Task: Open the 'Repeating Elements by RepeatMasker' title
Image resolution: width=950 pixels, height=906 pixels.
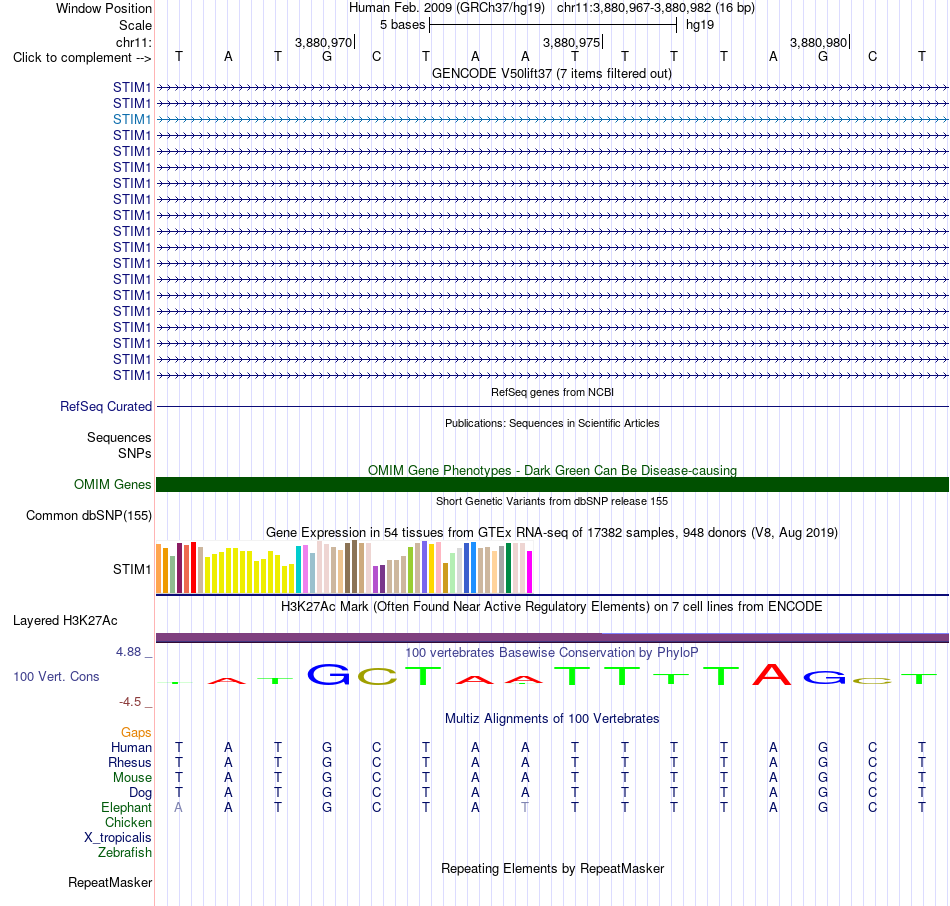Action: tap(552, 868)
